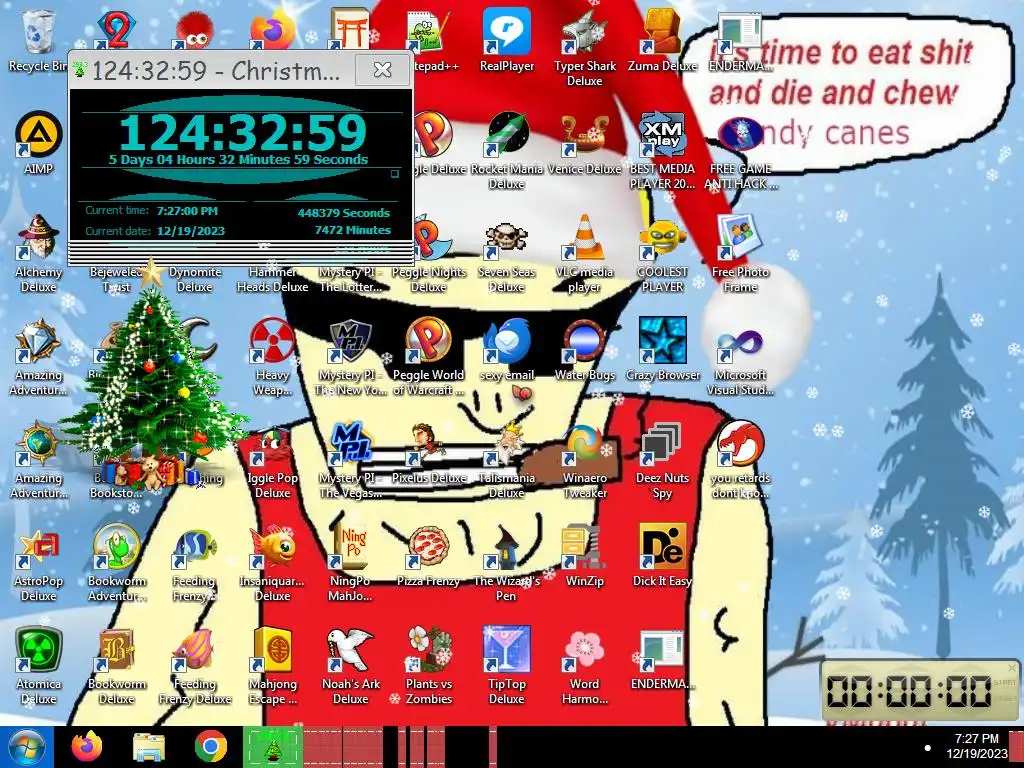This screenshot has height=768, width=1024.
Task: Launch the Pizza Frenzy game
Action: [x=428, y=556]
